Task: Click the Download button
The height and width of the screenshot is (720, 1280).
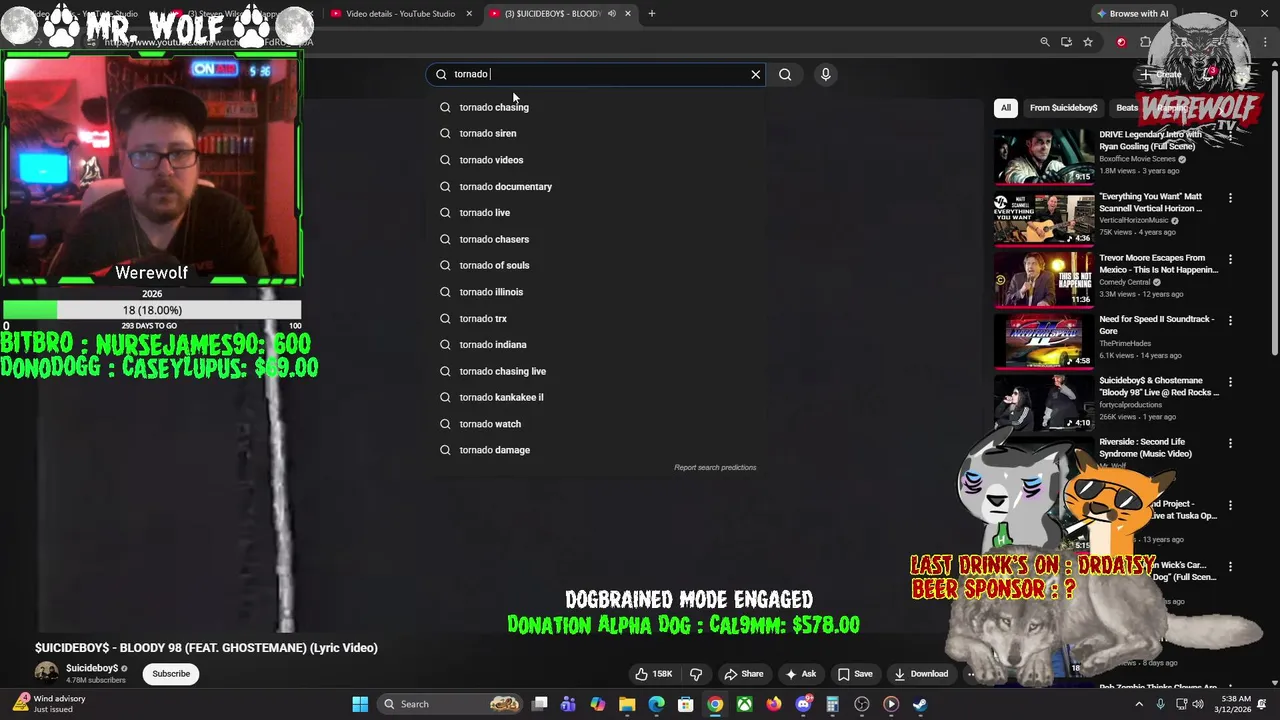Action: coord(921,674)
